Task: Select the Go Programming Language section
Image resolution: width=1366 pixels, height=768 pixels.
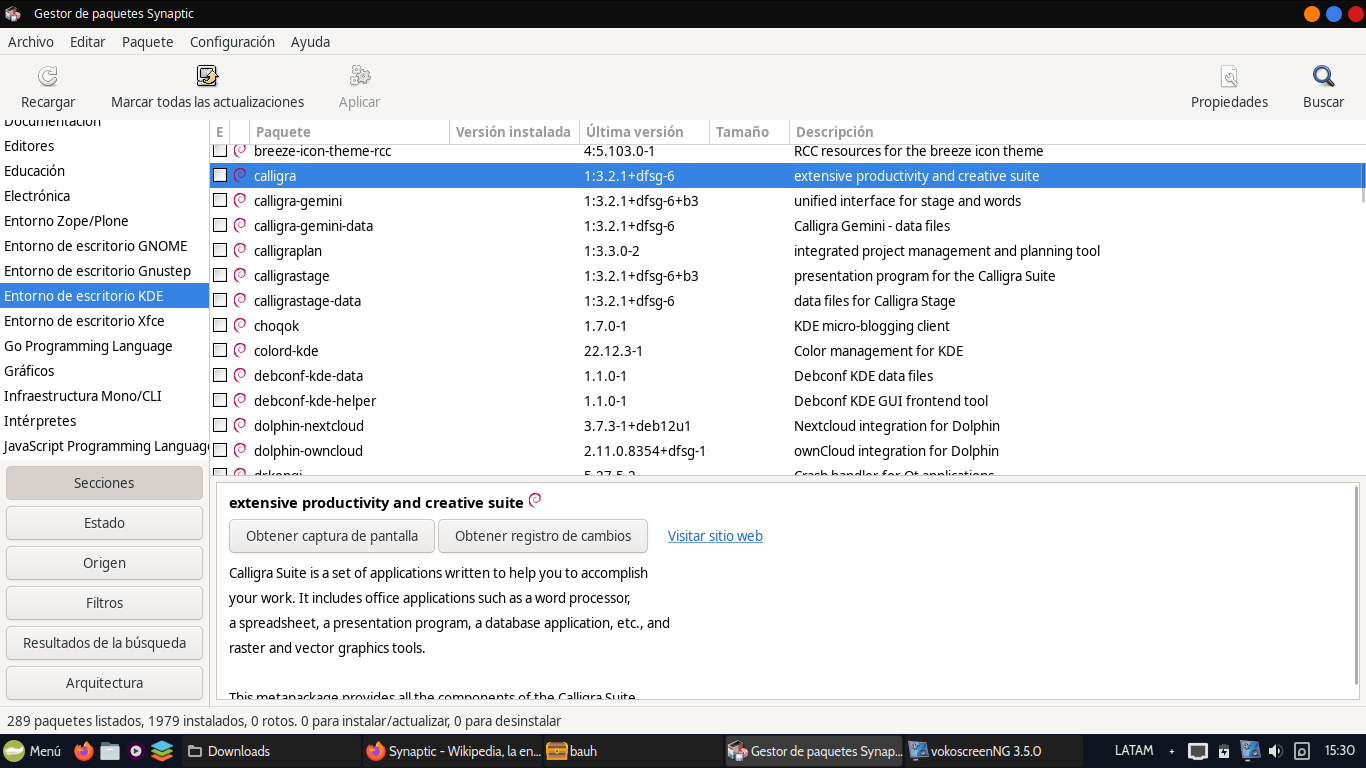Action: 104,346
